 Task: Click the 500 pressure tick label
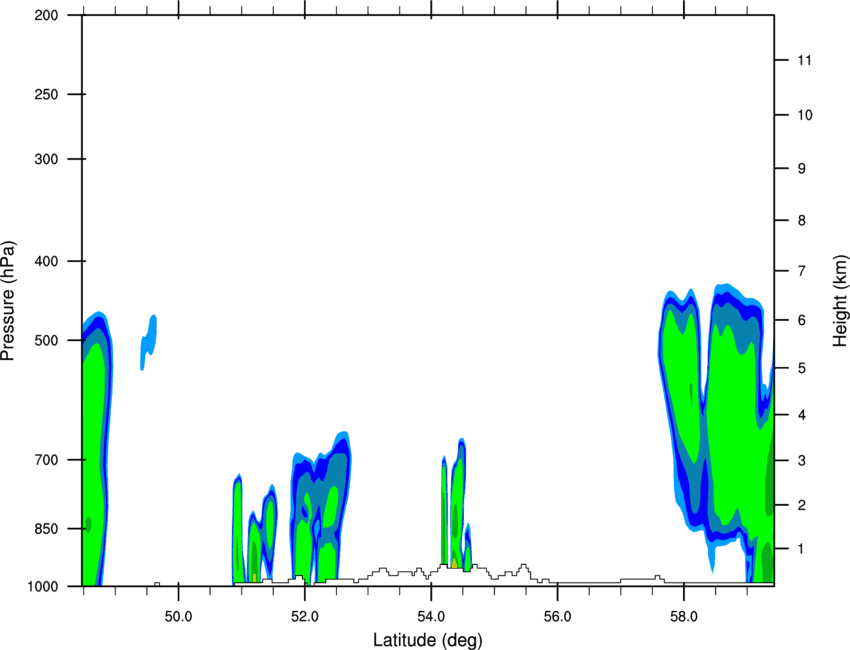pyautogui.click(x=46, y=340)
